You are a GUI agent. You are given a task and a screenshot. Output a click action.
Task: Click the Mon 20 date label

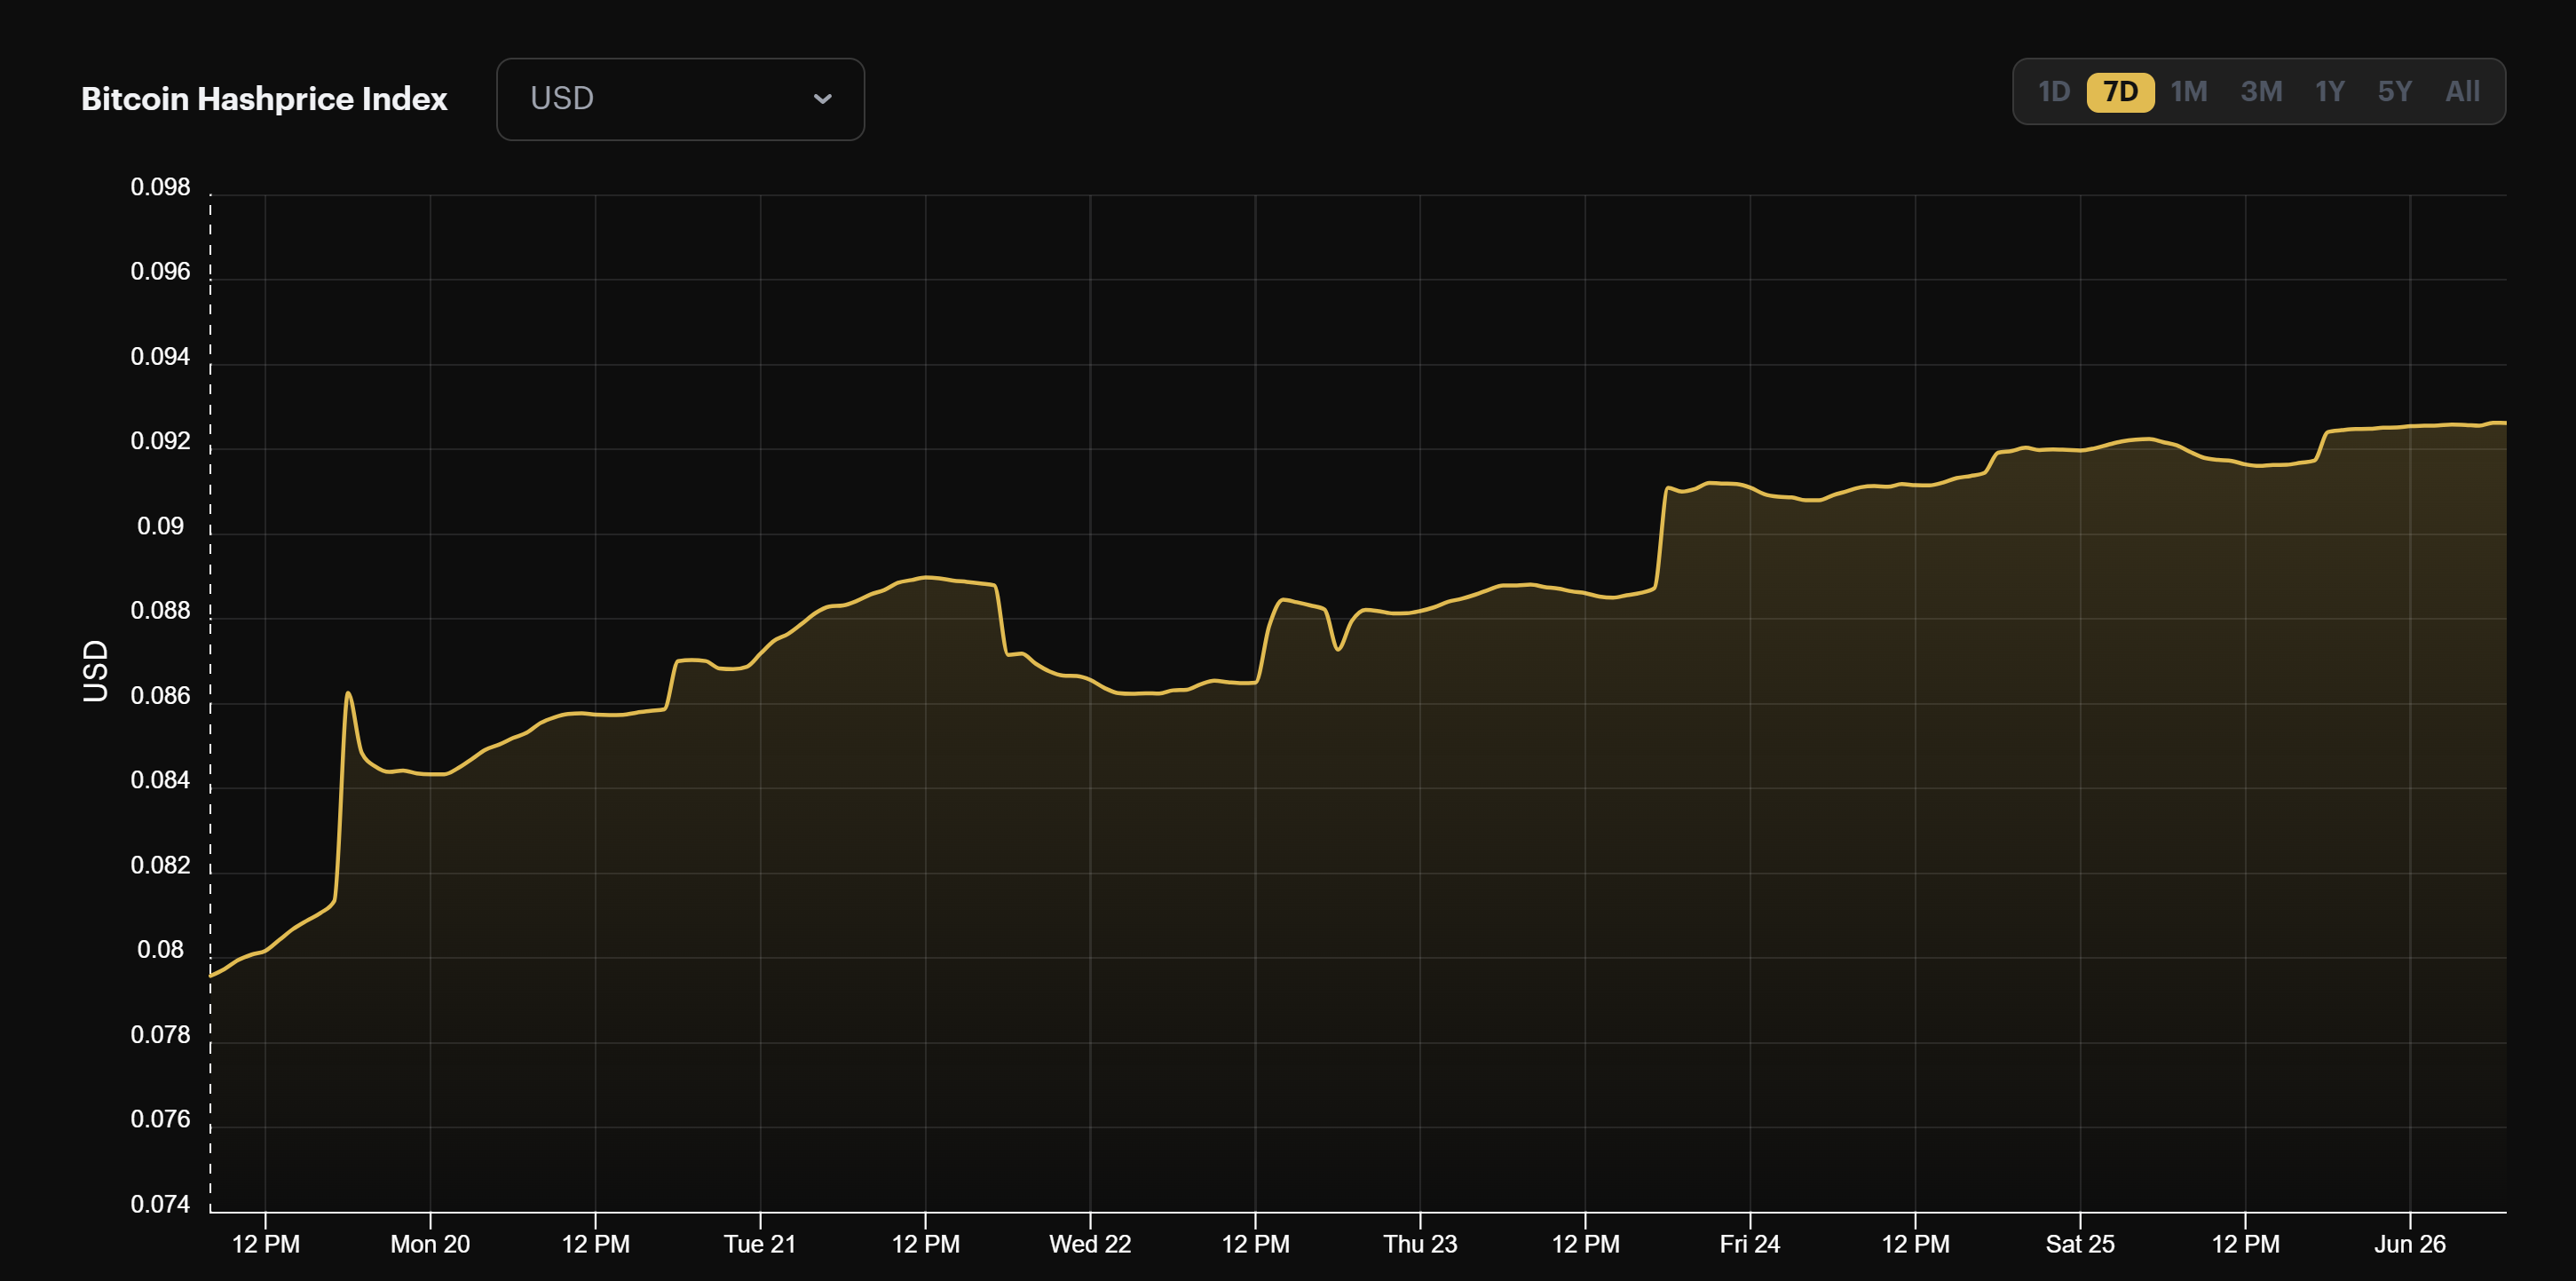point(430,1244)
